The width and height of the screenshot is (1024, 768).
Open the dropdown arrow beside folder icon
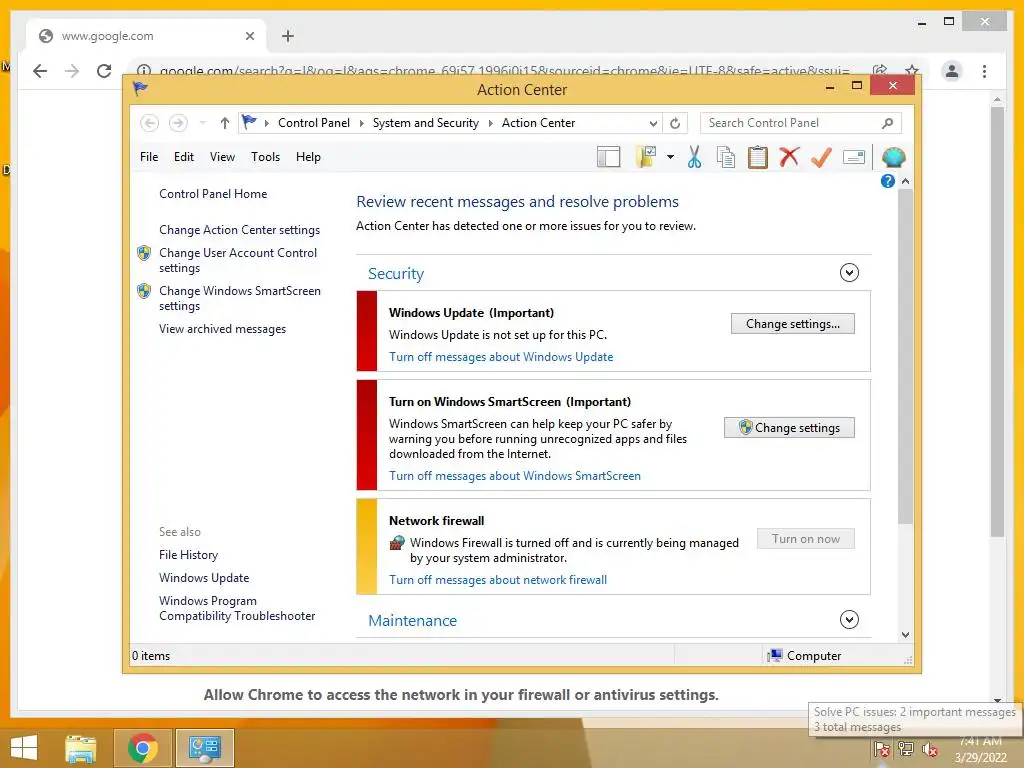click(x=670, y=157)
